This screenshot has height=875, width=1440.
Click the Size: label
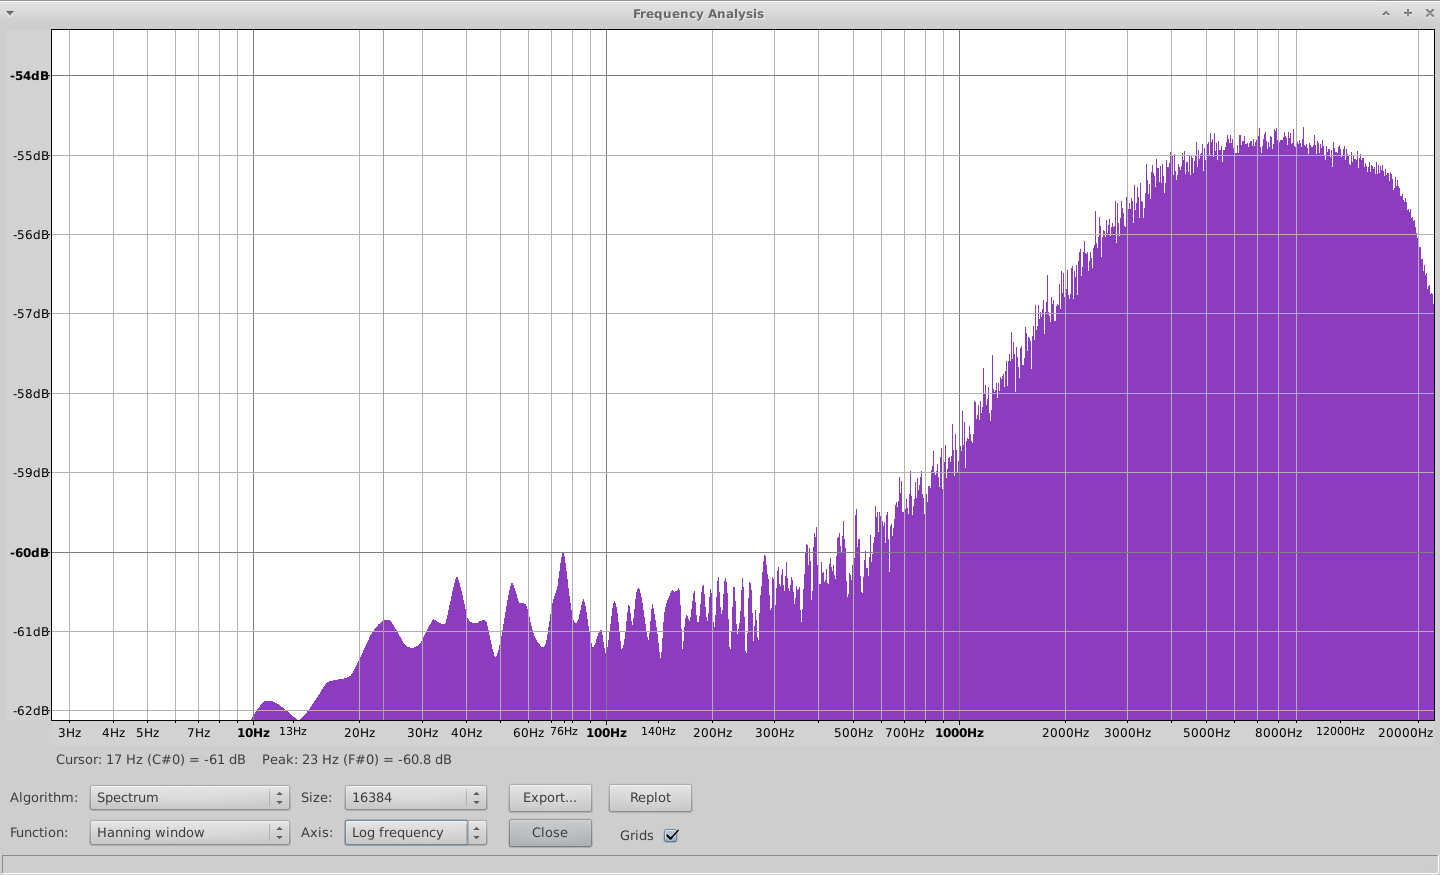click(316, 797)
